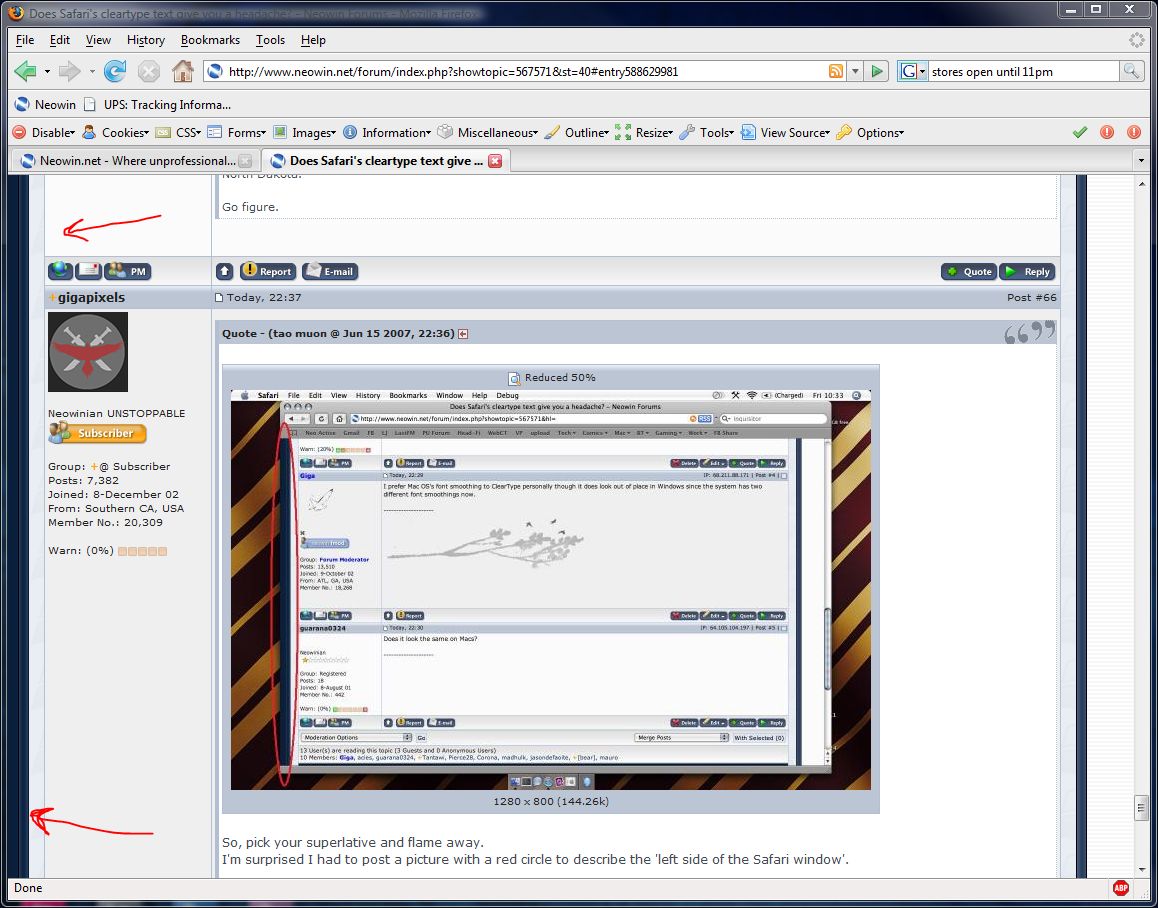Open the File menu
This screenshot has height=908, width=1158.
[24, 40]
